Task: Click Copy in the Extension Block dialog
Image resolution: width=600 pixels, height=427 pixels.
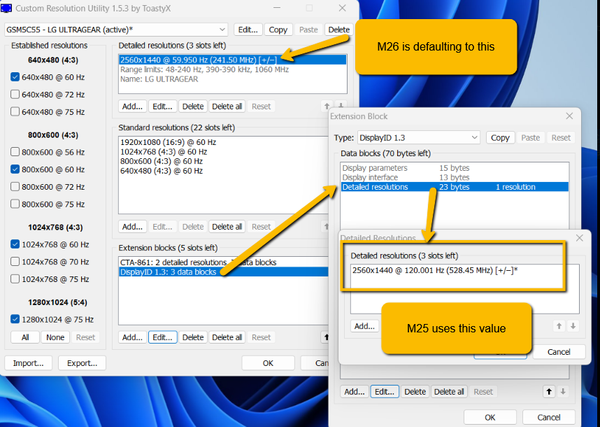Action: click(500, 138)
